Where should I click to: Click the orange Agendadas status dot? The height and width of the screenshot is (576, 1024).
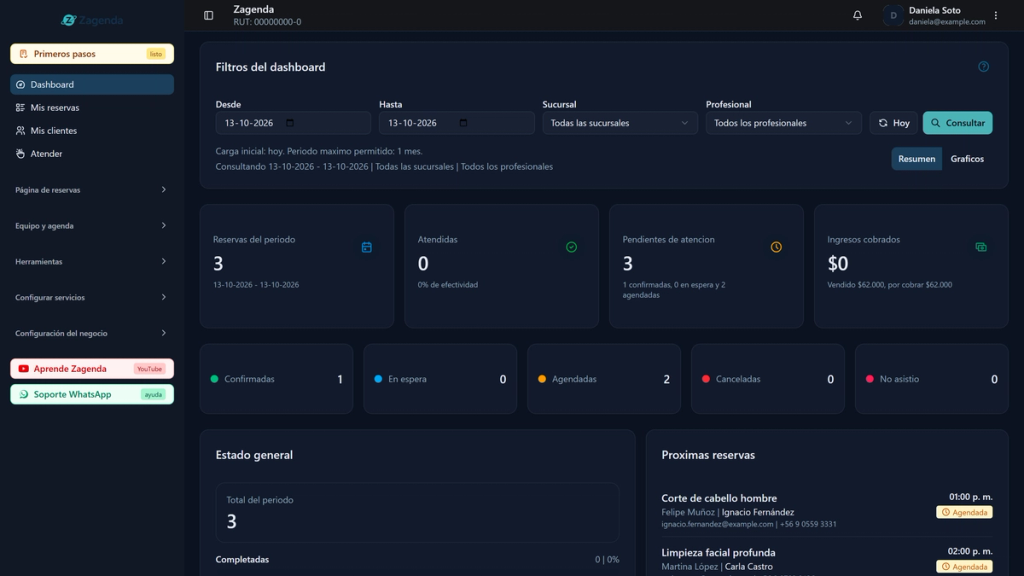(x=542, y=379)
